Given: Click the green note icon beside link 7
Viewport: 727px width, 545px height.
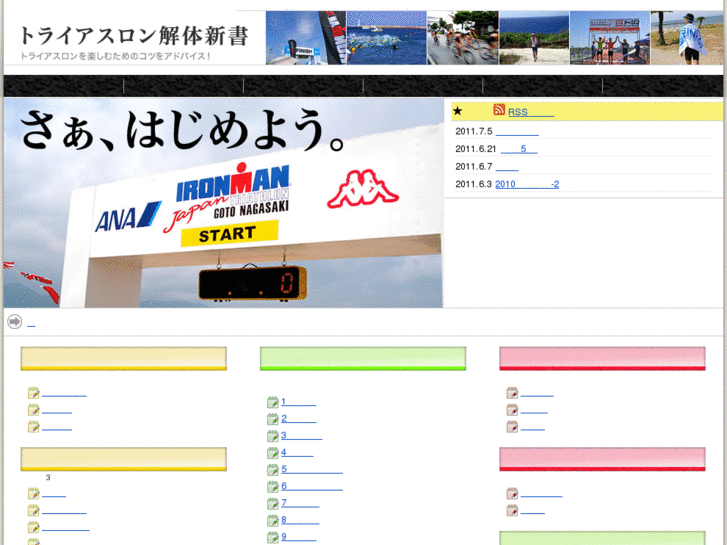Looking at the screenshot, I should (x=273, y=503).
